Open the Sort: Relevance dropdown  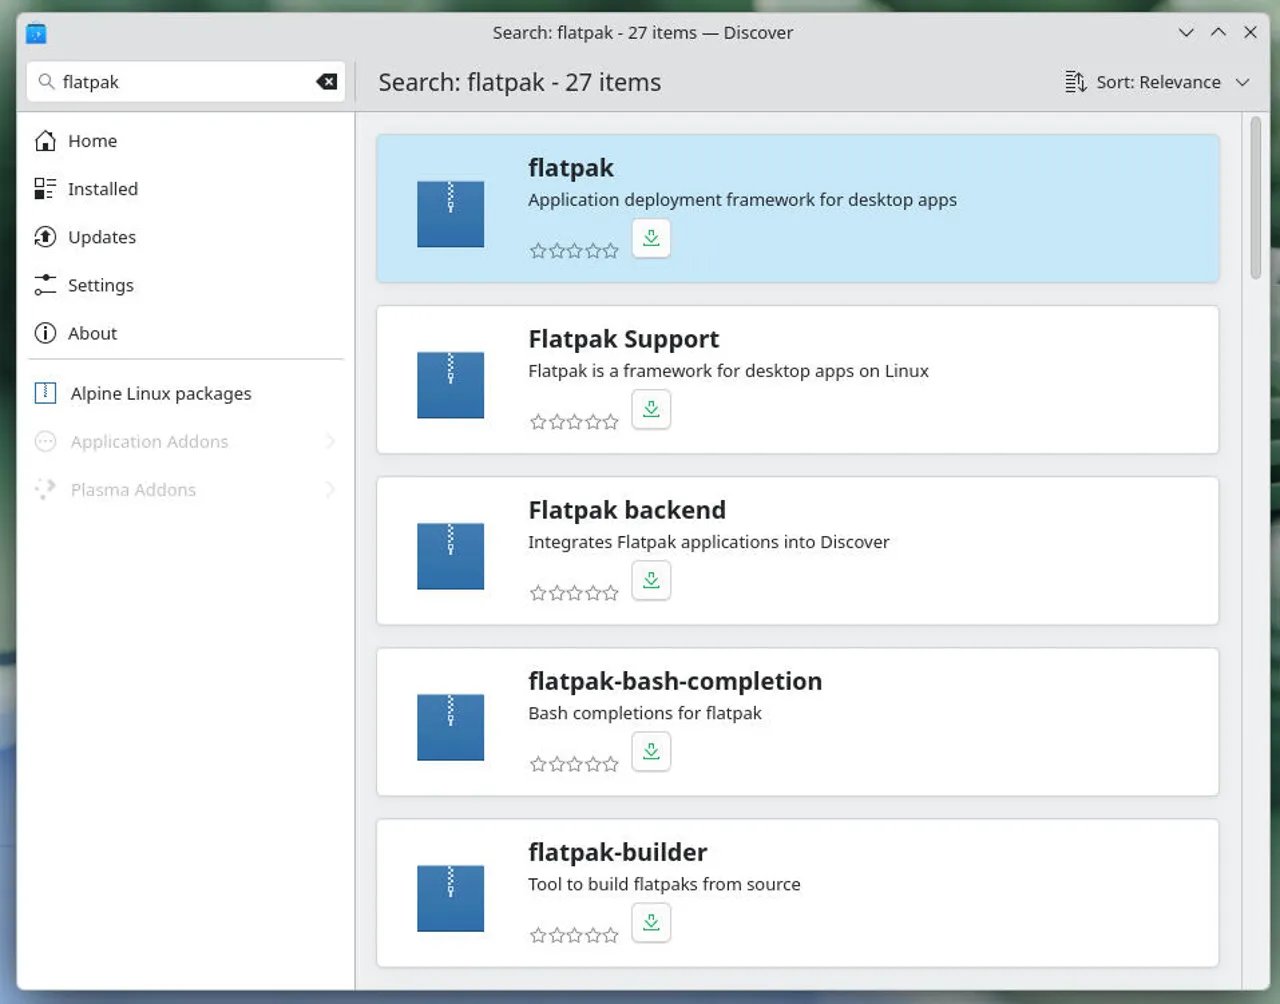pyautogui.click(x=1158, y=82)
